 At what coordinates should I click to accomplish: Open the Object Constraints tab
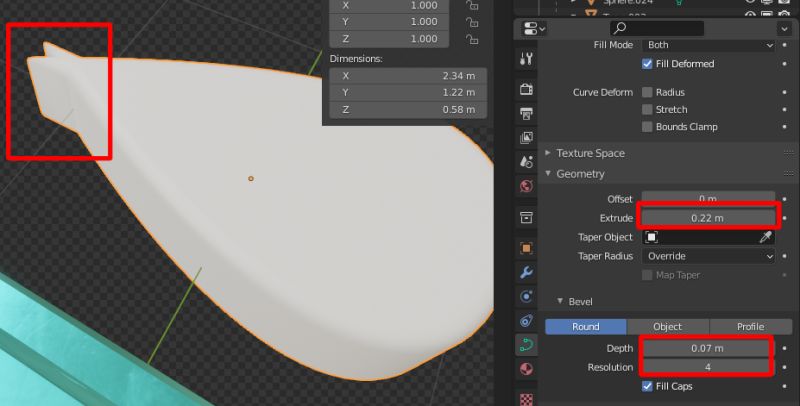coord(526,320)
